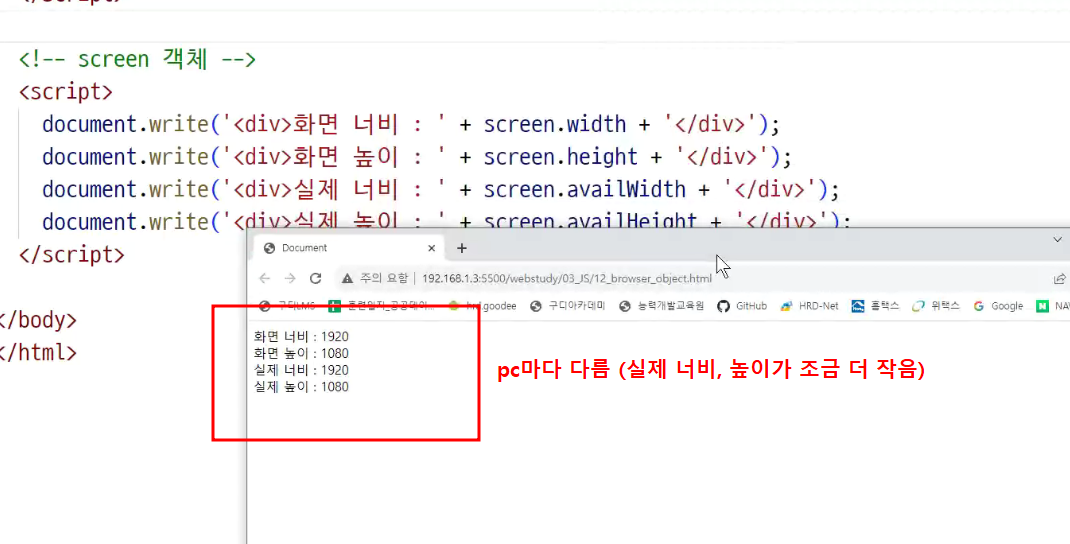Go forward in the browser

[290, 278]
